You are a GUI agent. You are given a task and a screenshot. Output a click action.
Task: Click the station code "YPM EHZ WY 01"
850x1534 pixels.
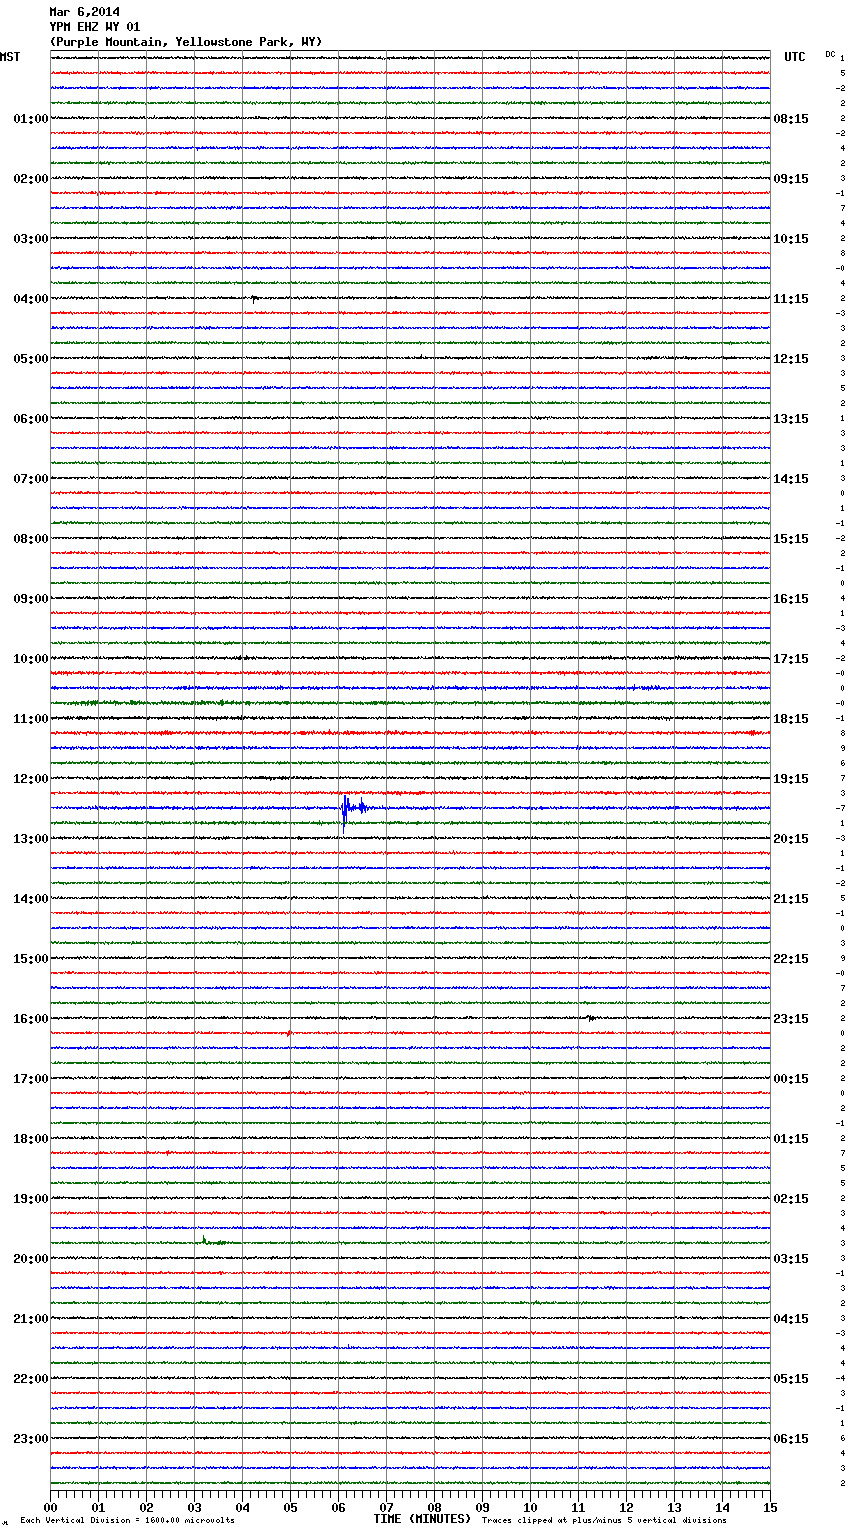pyautogui.click(x=95, y=27)
